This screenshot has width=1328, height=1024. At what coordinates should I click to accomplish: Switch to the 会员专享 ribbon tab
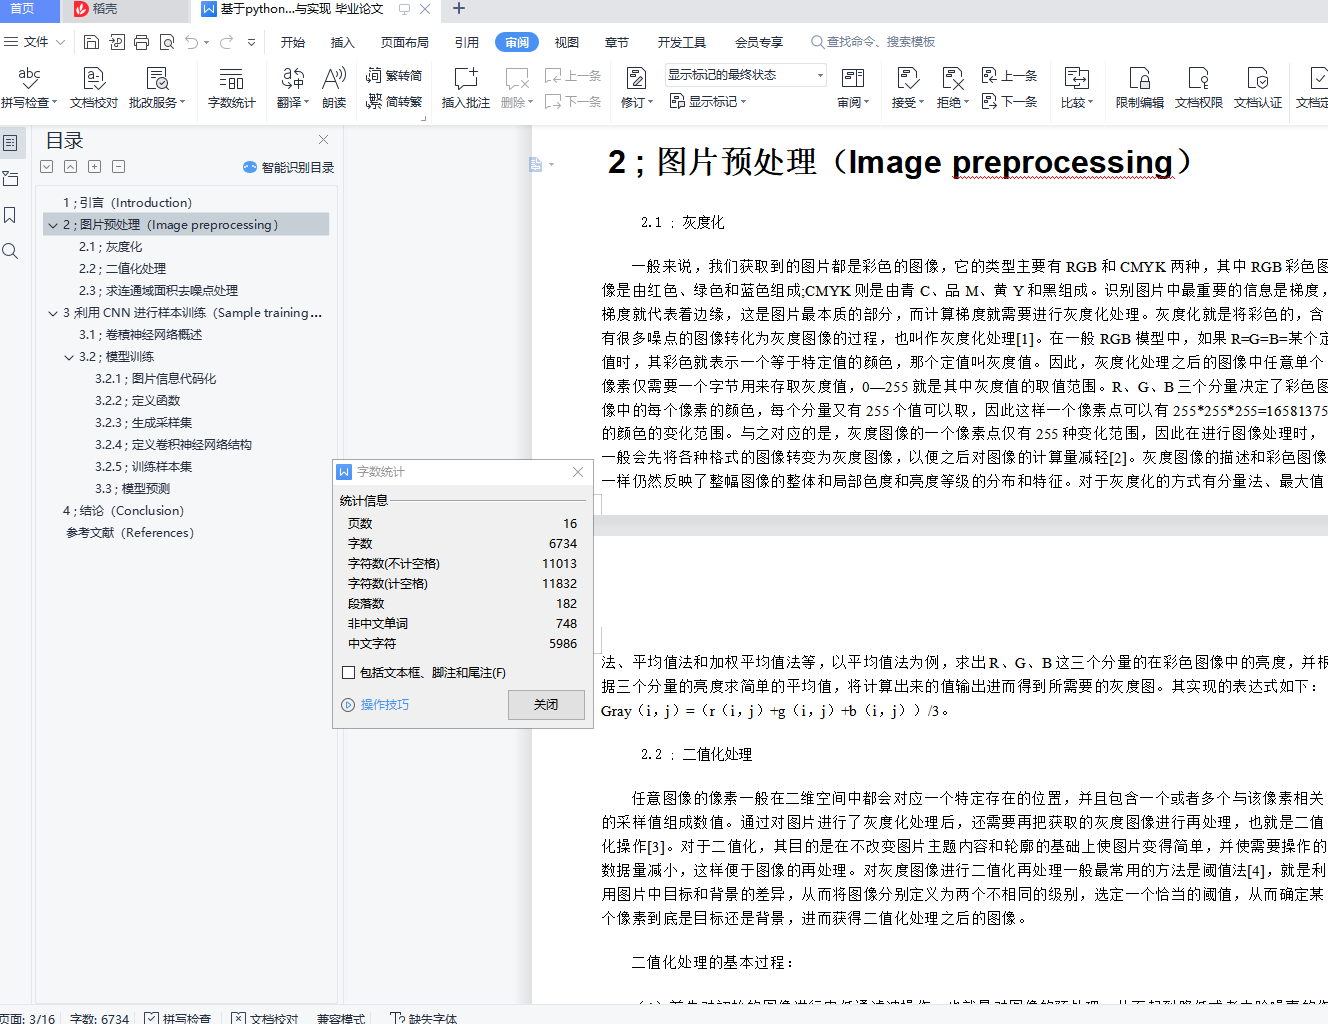[759, 42]
